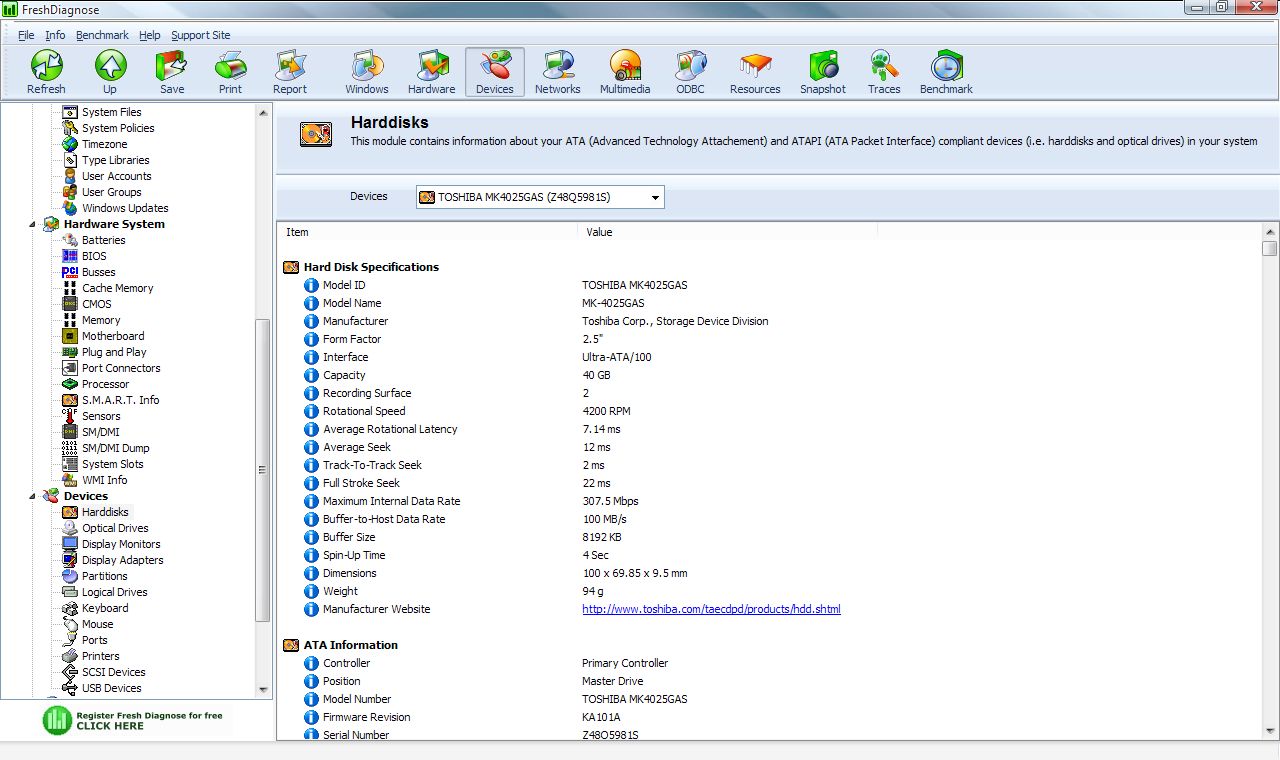Open the Support Site menu
The width and height of the screenshot is (1280, 760).
[200, 35]
